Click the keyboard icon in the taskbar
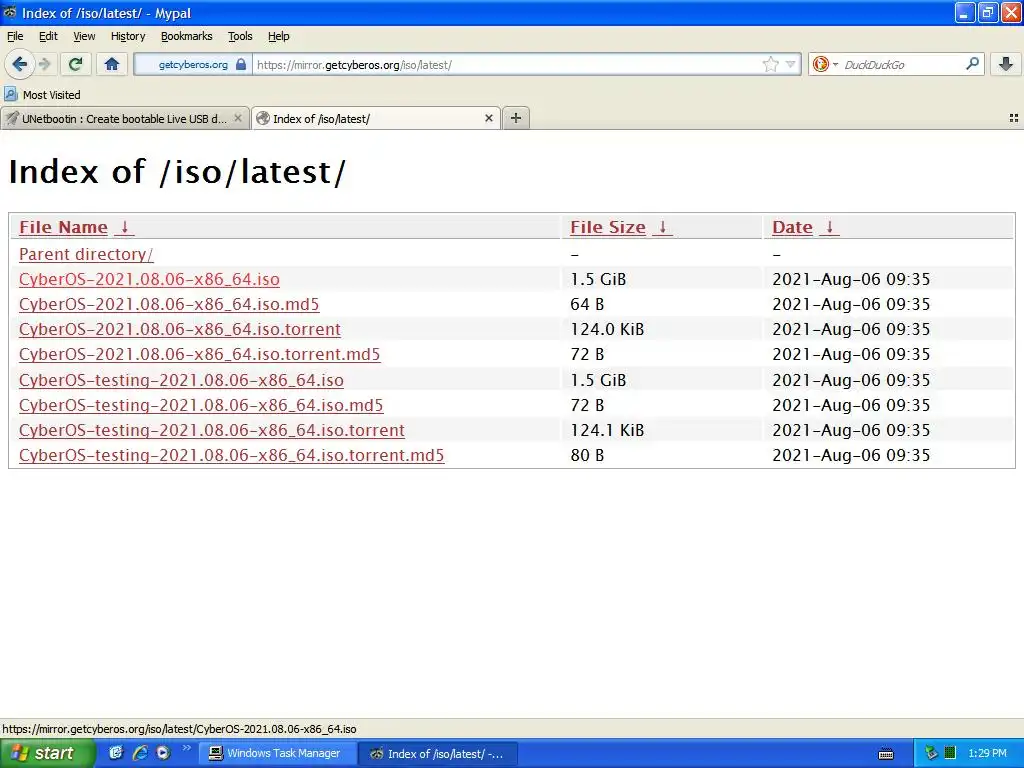1024x768 pixels. (886, 754)
